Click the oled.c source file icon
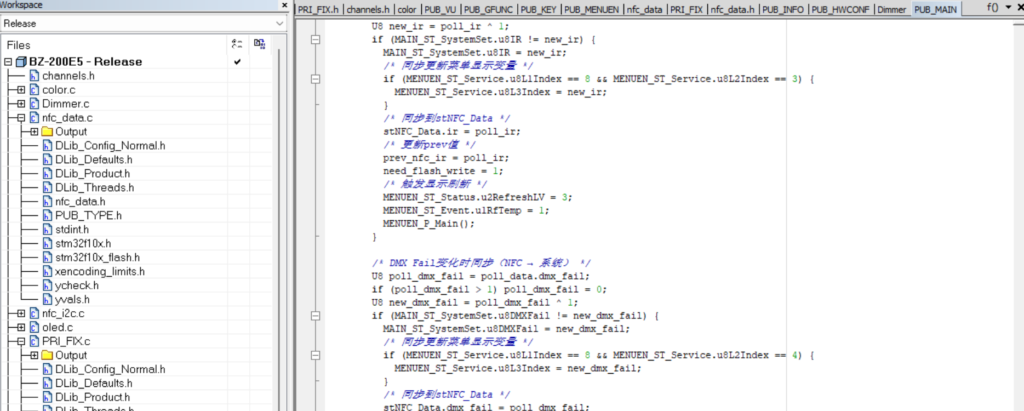1024x411 pixels. [x=34, y=327]
